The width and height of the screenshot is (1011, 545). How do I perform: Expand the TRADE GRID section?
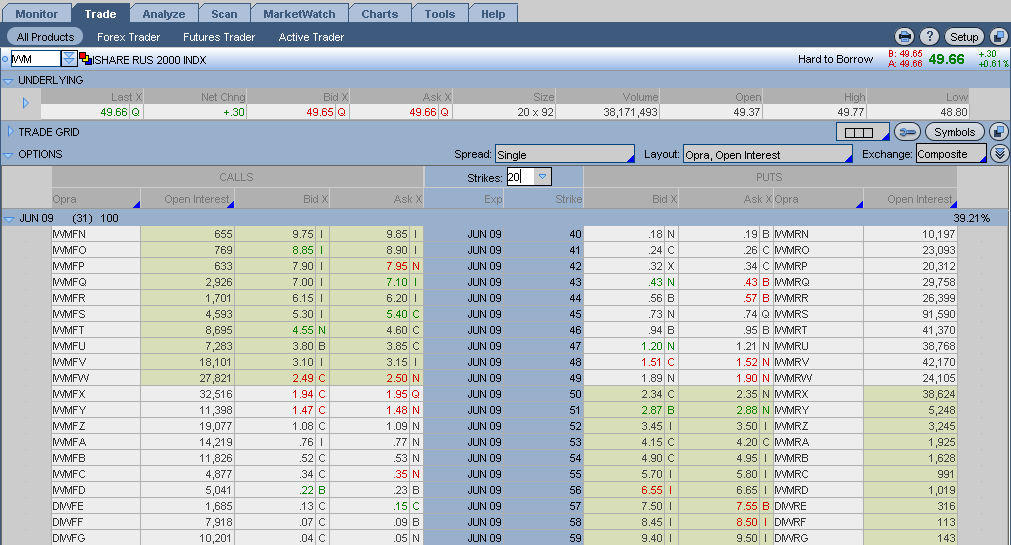(9, 132)
